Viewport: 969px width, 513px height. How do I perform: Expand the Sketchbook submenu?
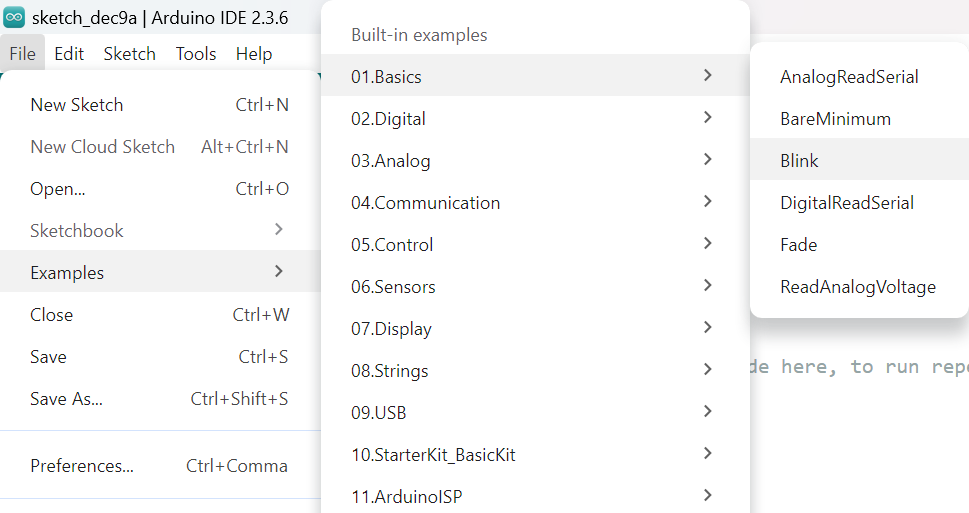tap(77, 231)
